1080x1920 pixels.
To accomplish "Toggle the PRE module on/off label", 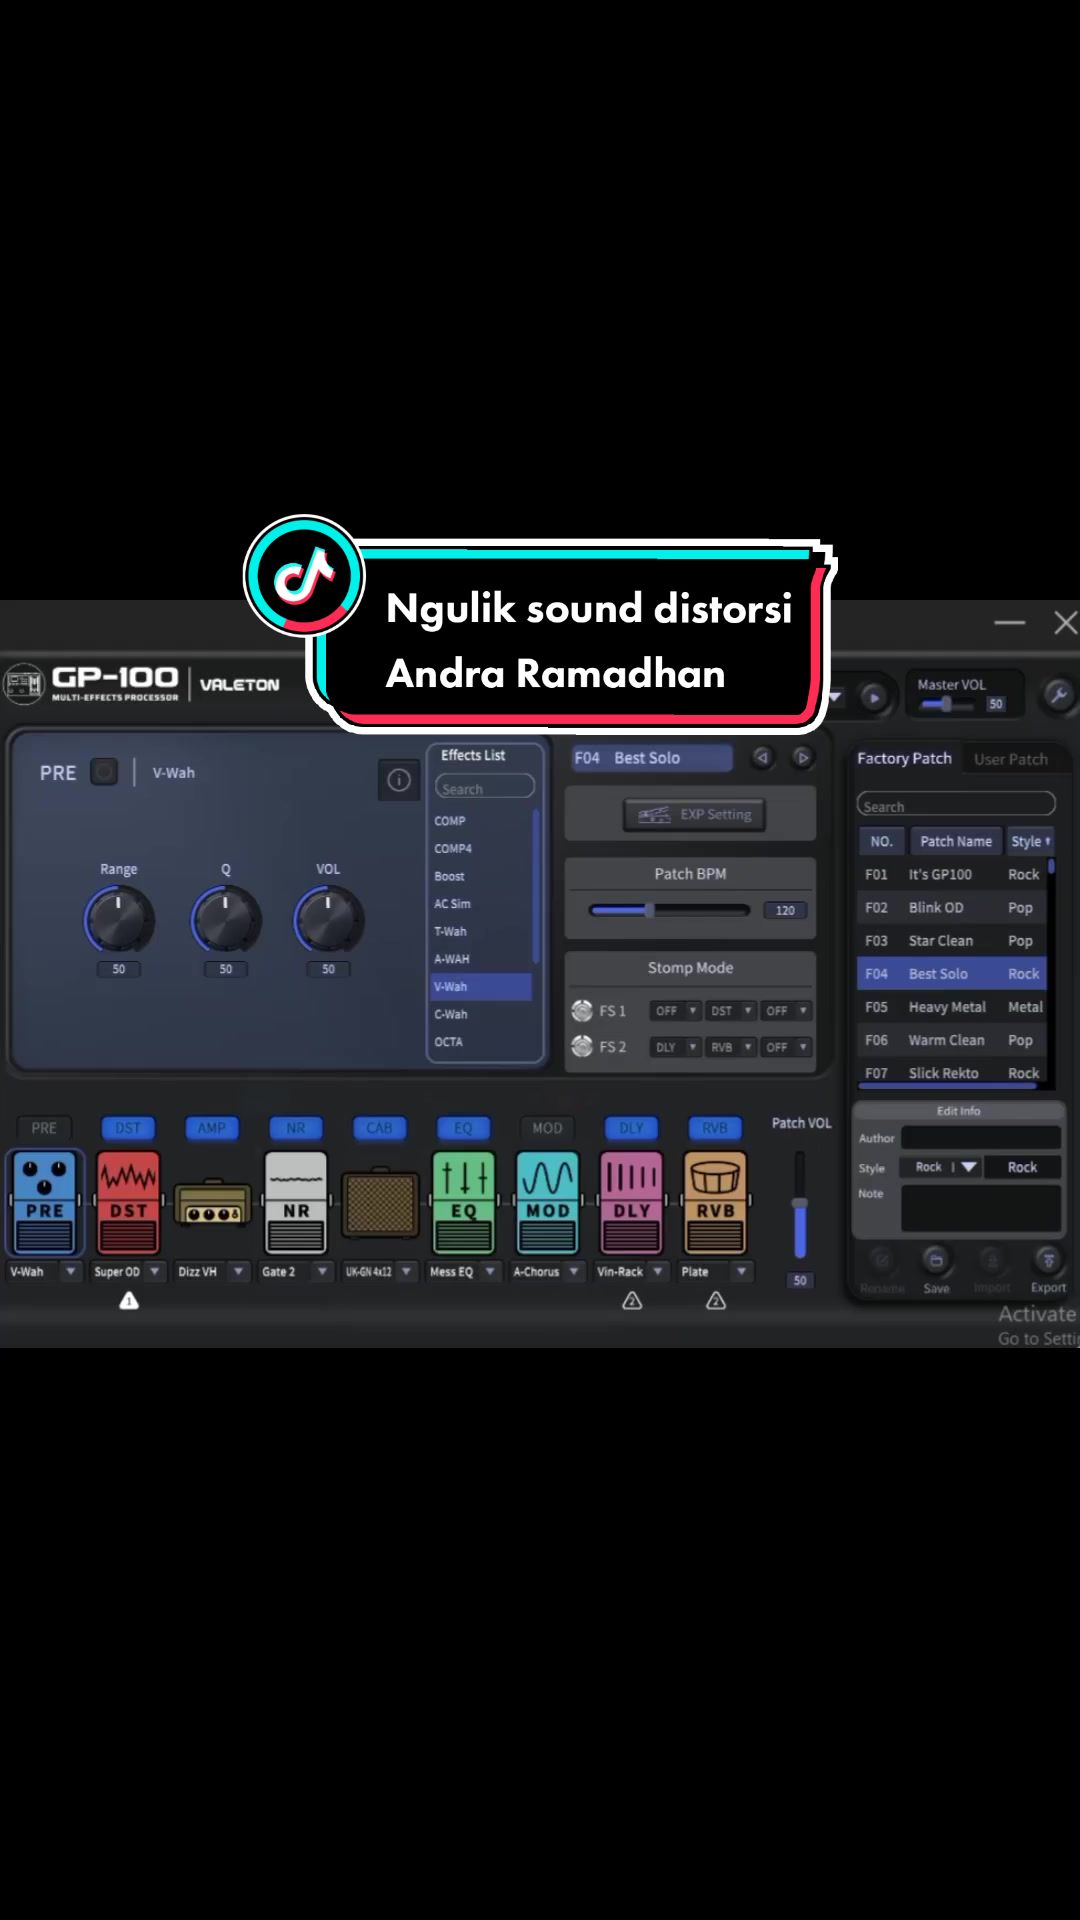I will click(x=44, y=1128).
